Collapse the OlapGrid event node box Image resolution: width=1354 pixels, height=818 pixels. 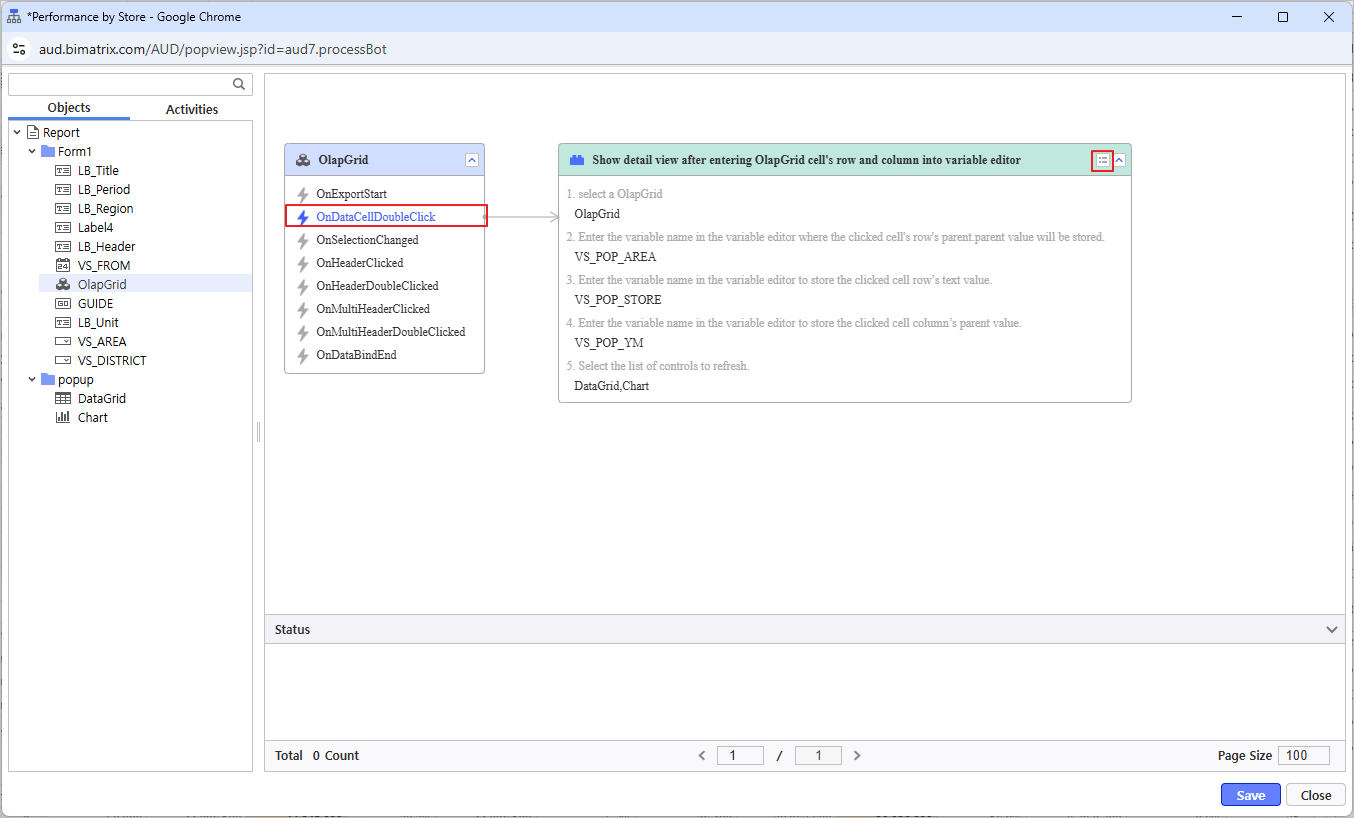pyautogui.click(x=472, y=160)
